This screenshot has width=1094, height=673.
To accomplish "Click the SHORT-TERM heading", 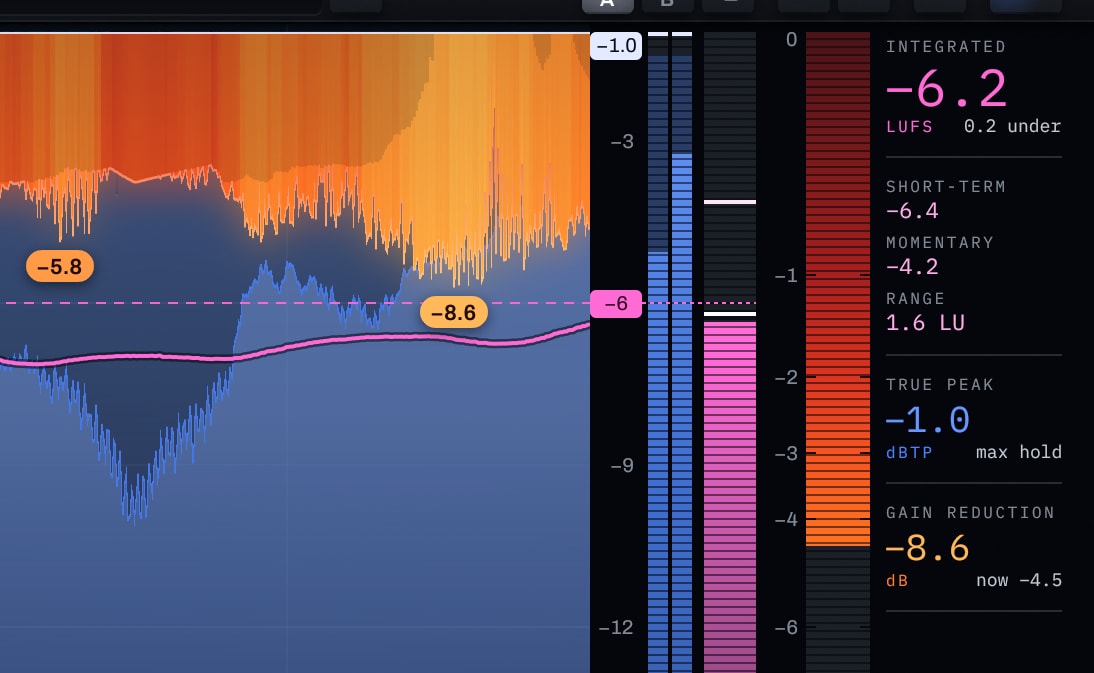I will [946, 187].
